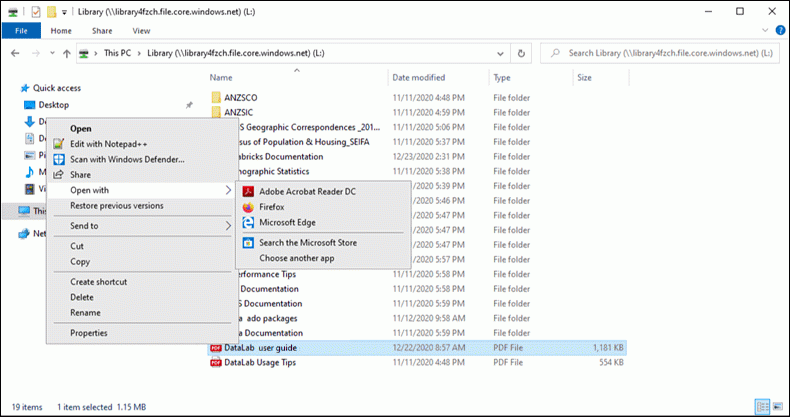Open the Share ribbon tab
This screenshot has height=417, width=790.
pyautogui.click(x=102, y=31)
